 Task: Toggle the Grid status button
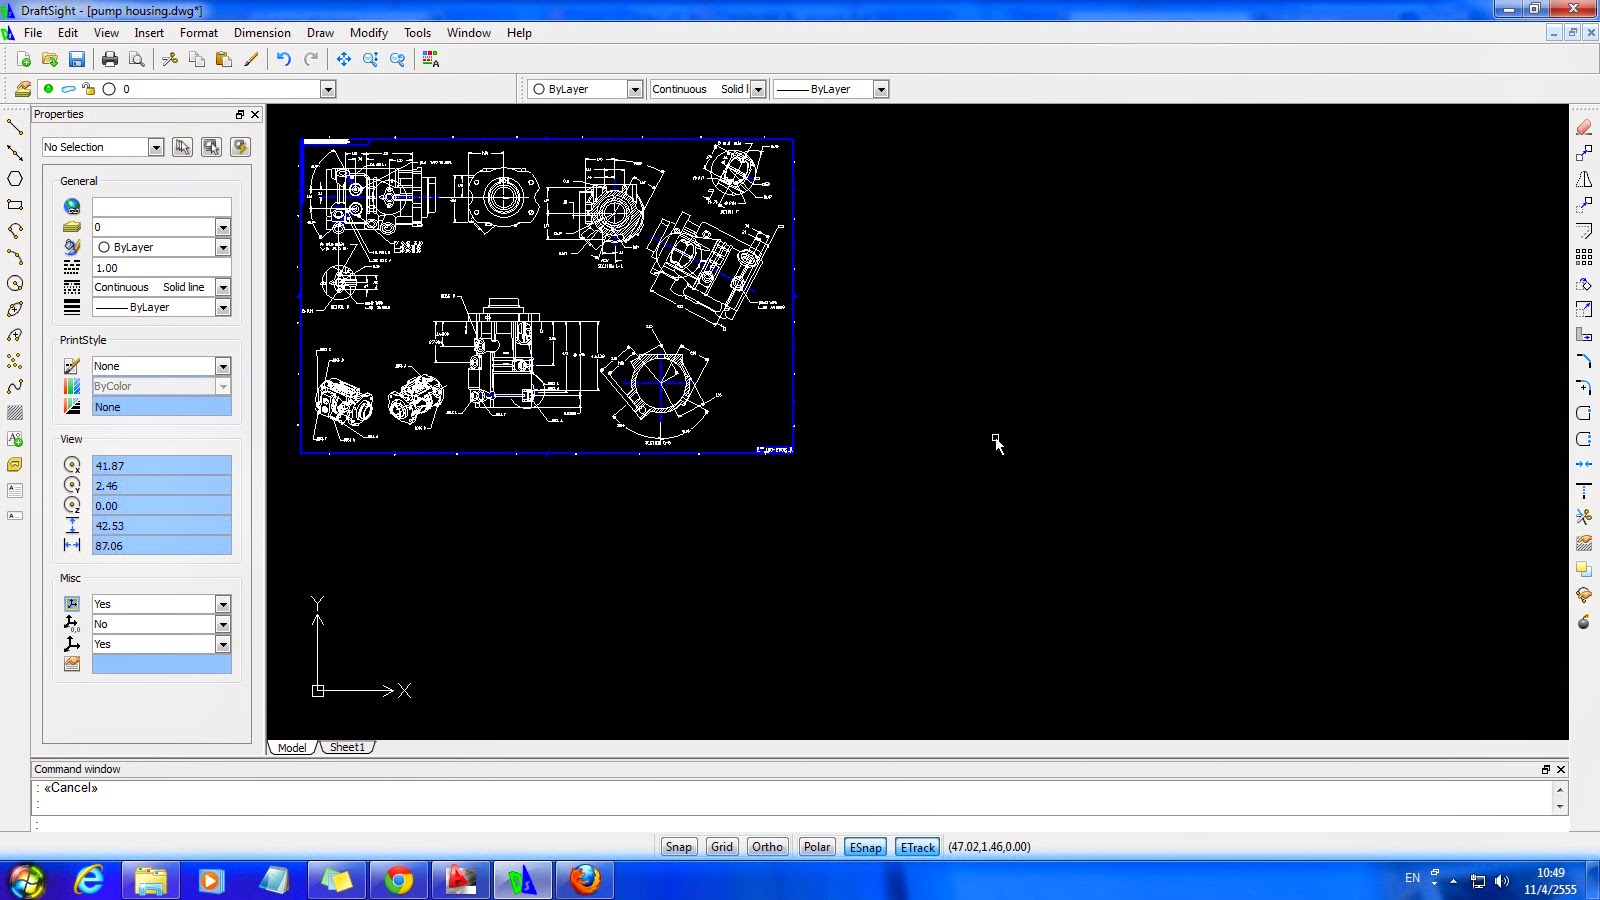coord(721,847)
